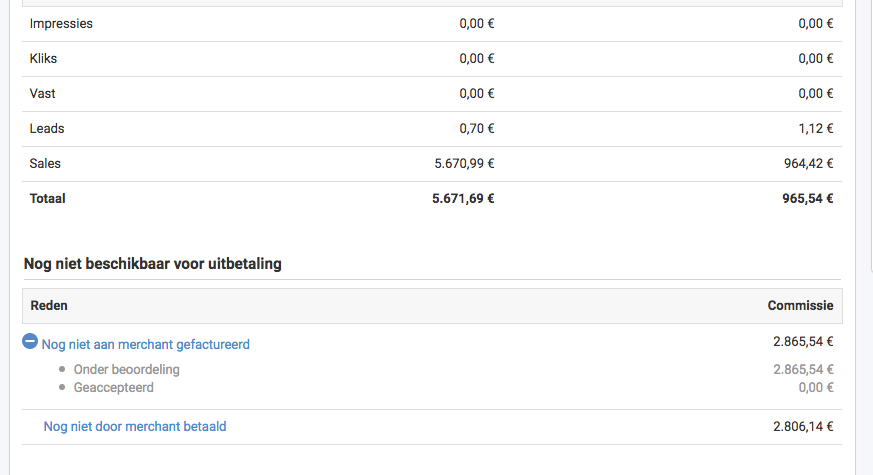Click the Totaal value 5.671,69 €
The image size is (873, 475).
click(x=463, y=199)
